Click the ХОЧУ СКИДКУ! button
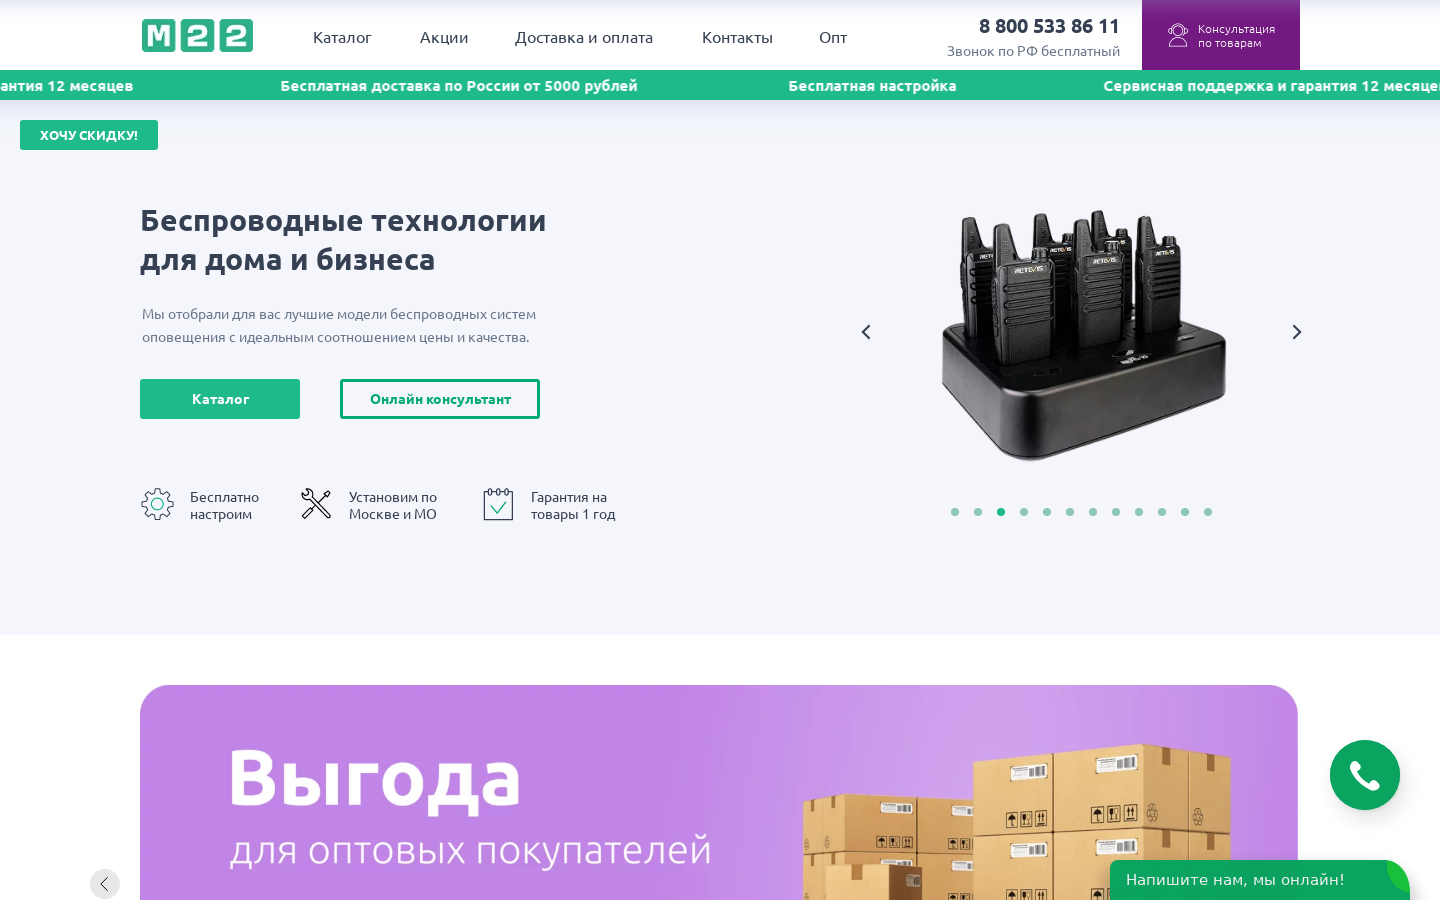1440x900 pixels. tap(89, 135)
